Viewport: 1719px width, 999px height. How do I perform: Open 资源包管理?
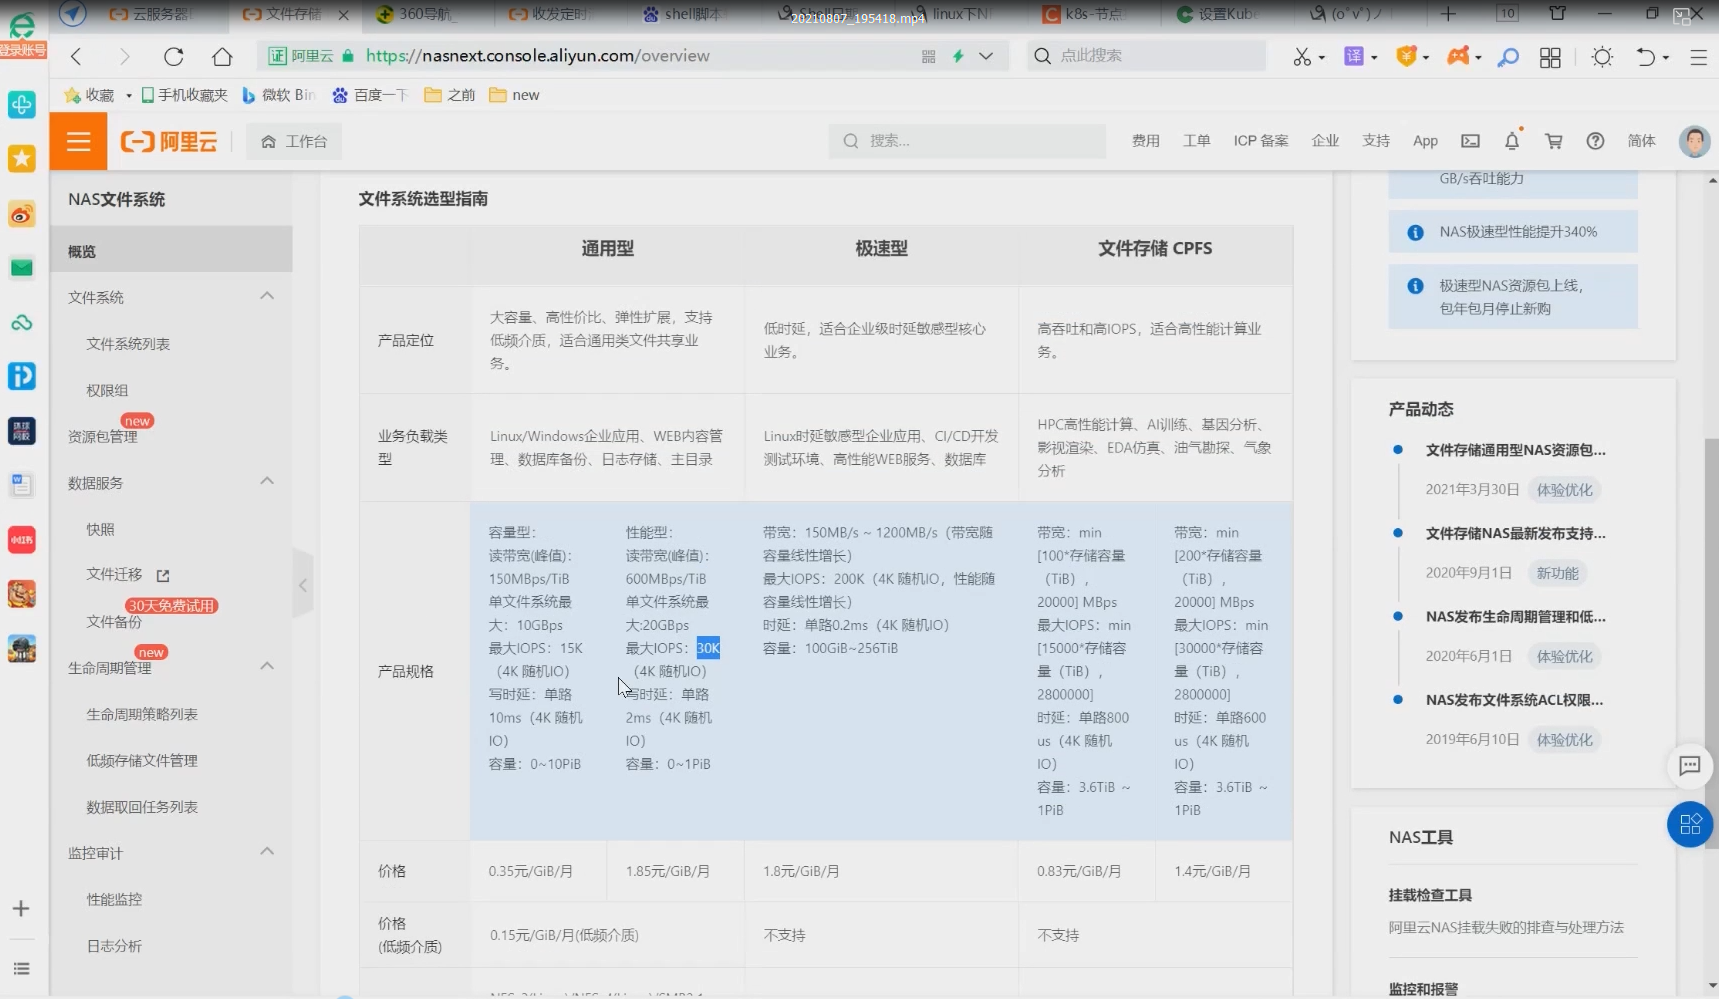pos(103,436)
